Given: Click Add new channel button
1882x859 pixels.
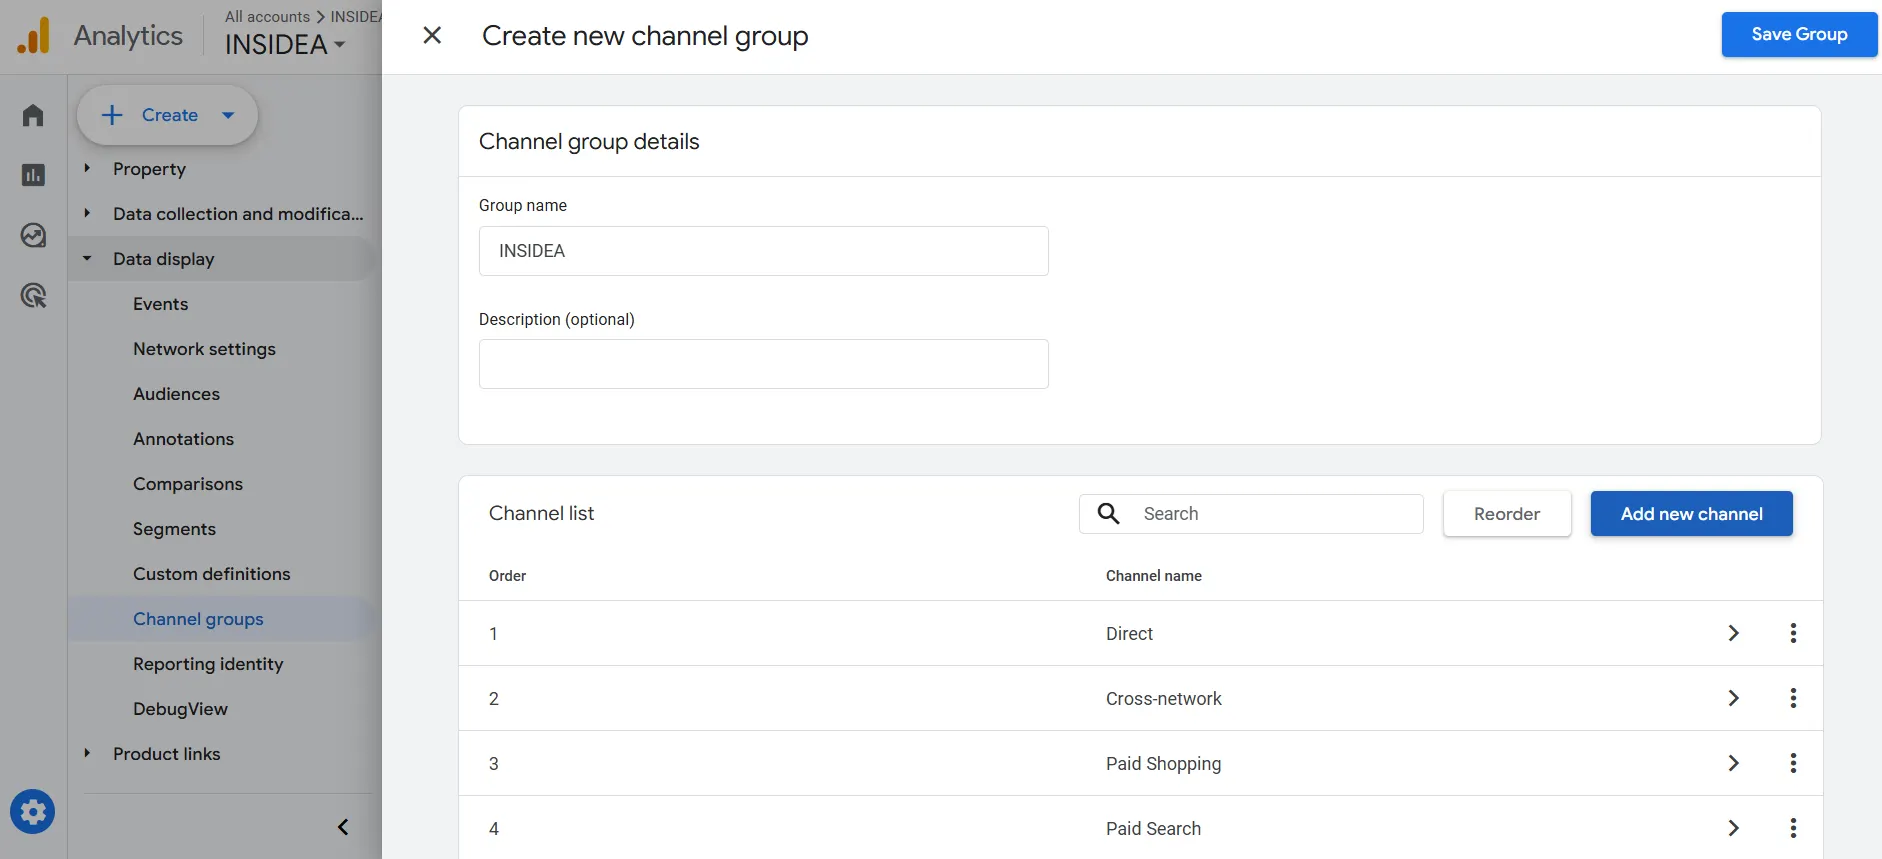Looking at the screenshot, I should [x=1691, y=514].
